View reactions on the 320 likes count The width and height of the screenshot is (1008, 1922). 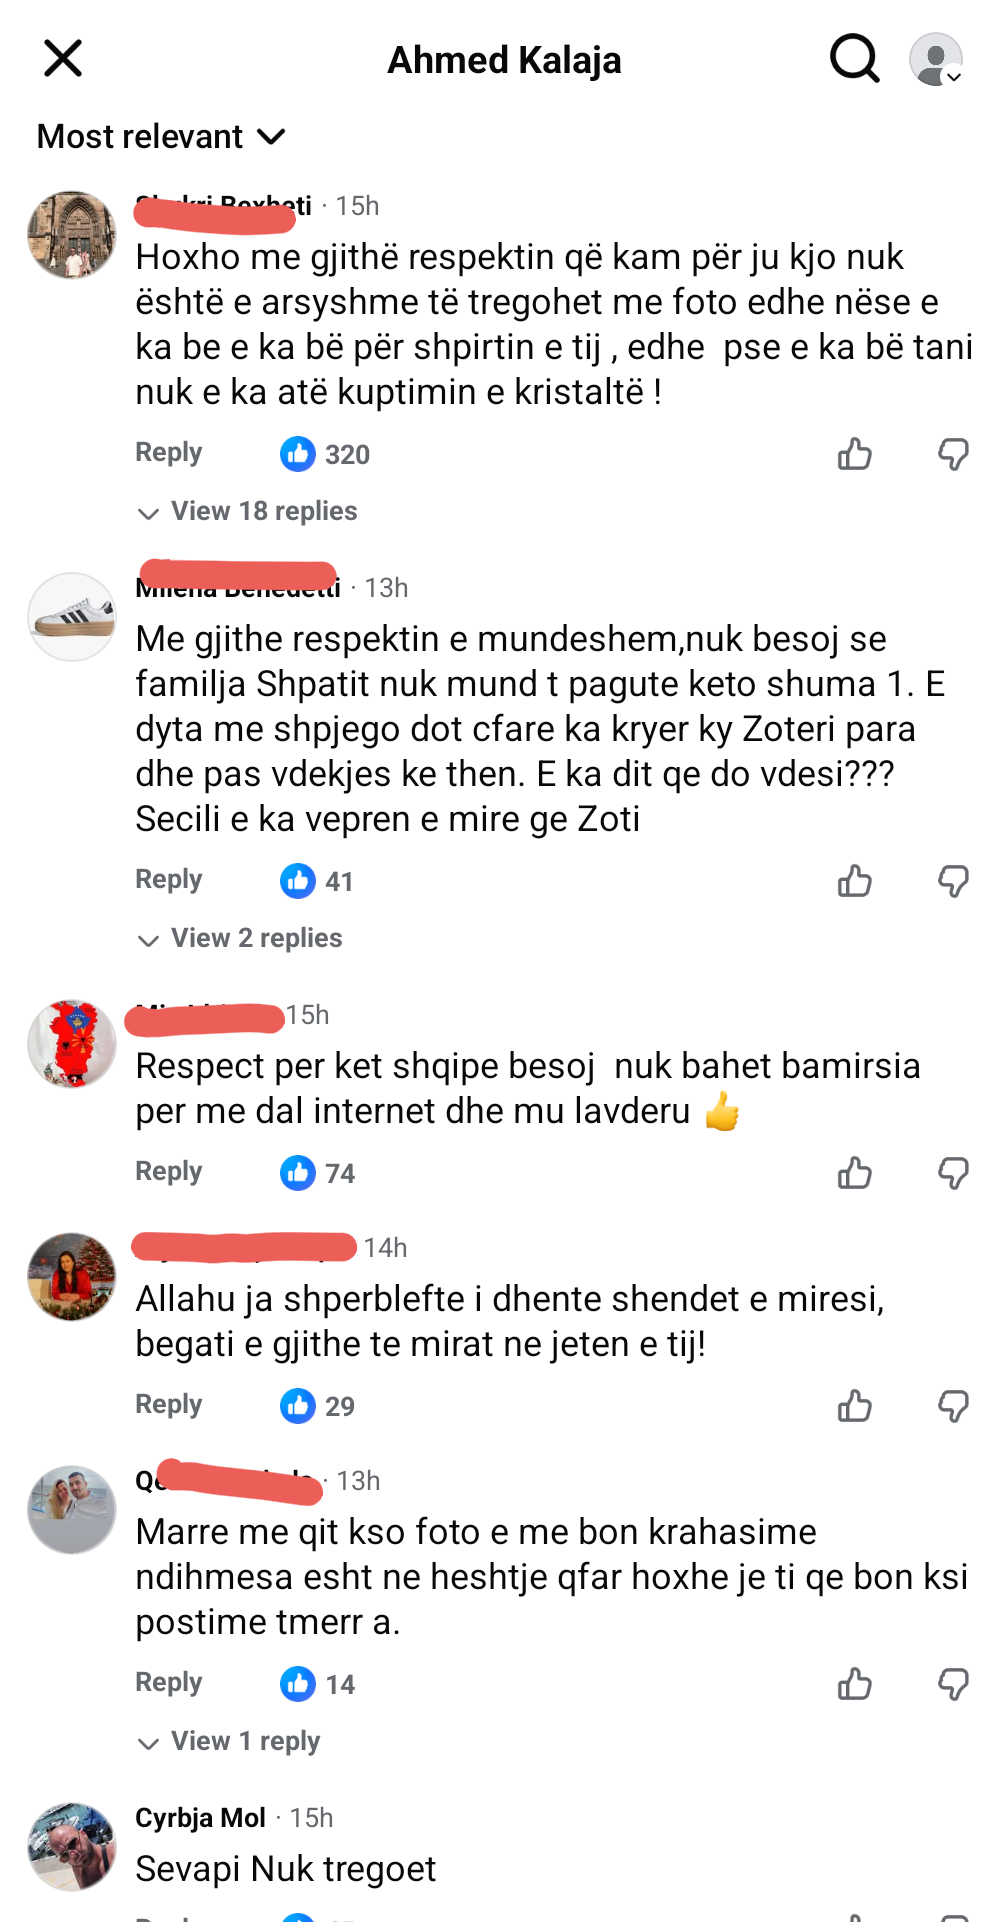coord(325,454)
